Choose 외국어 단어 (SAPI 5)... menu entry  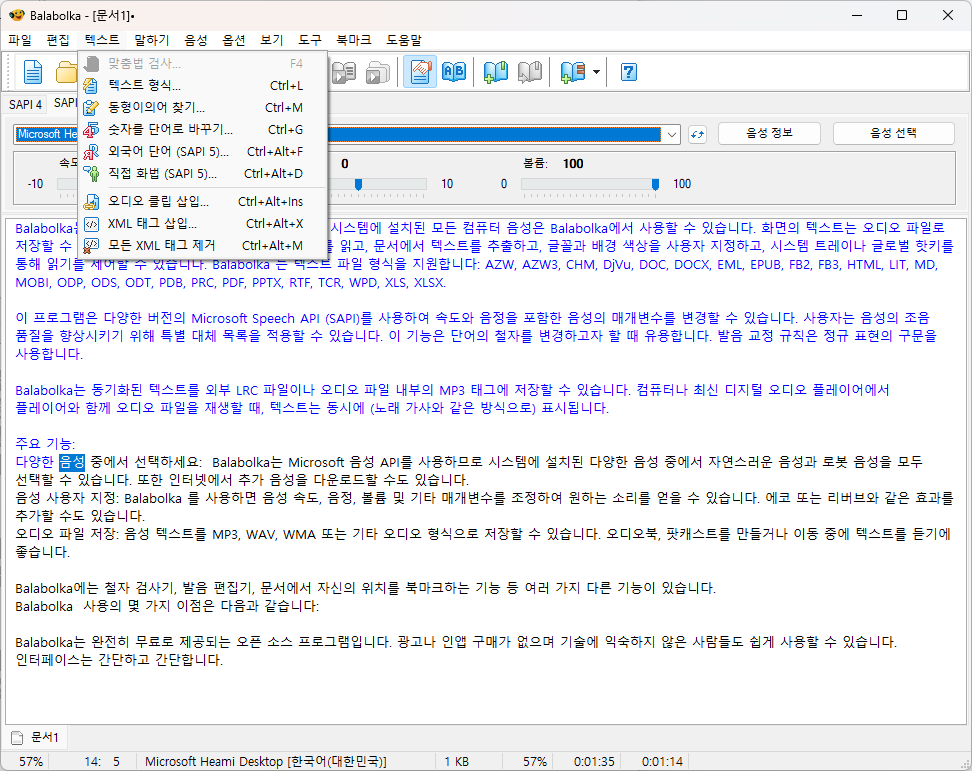(203, 151)
